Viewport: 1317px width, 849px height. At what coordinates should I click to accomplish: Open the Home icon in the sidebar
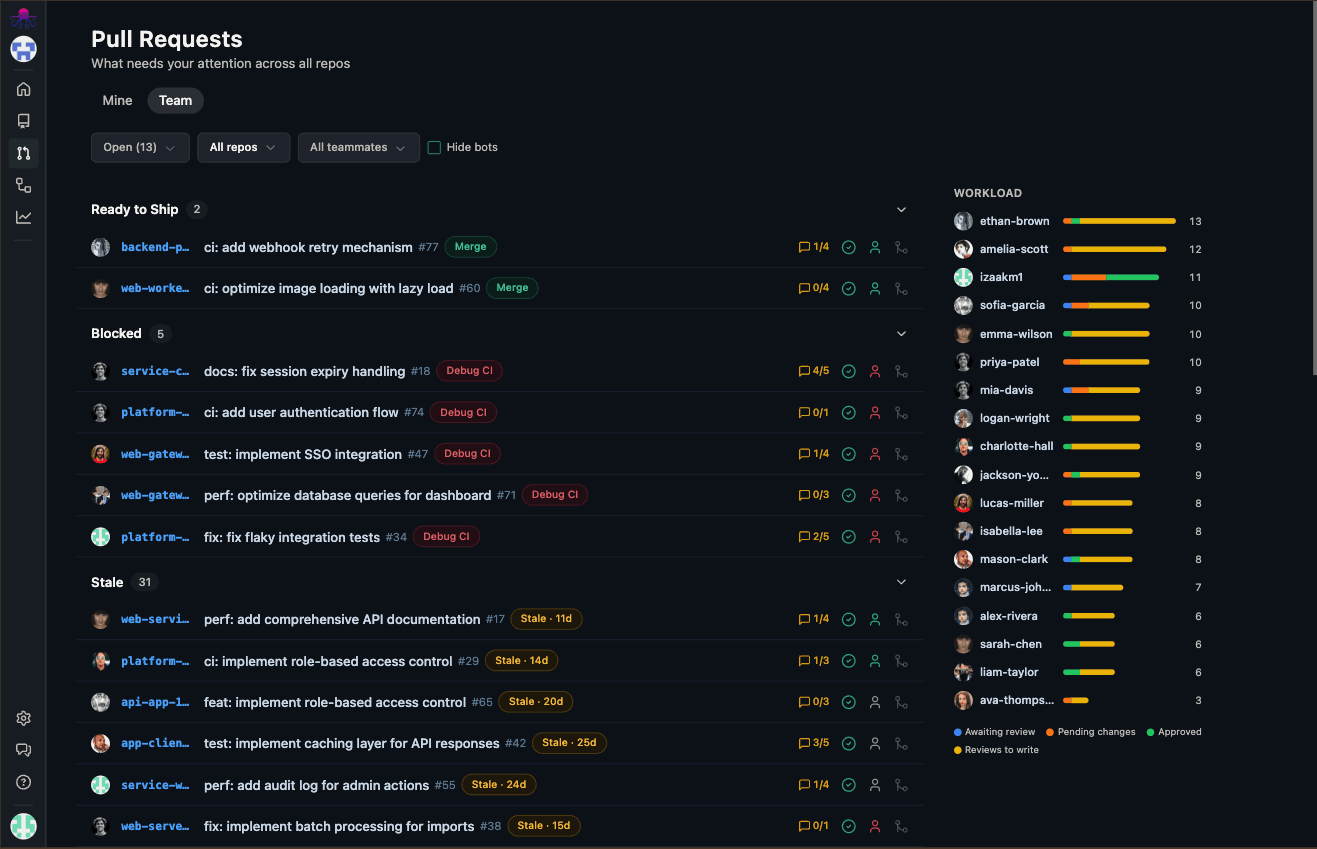(x=23, y=89)
